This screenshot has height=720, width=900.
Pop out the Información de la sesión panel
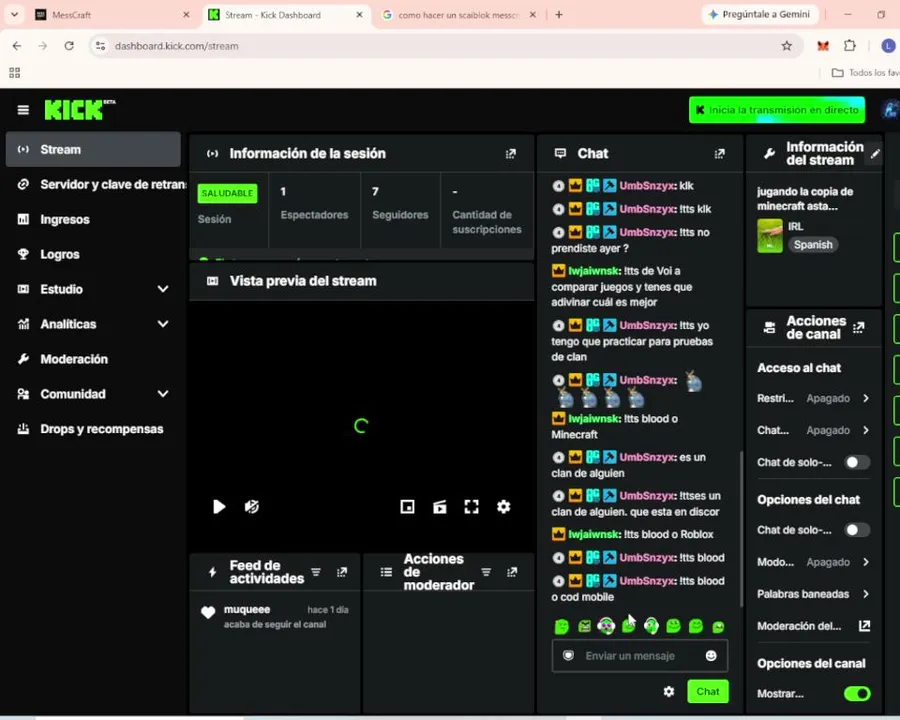(x=510, y=154)
